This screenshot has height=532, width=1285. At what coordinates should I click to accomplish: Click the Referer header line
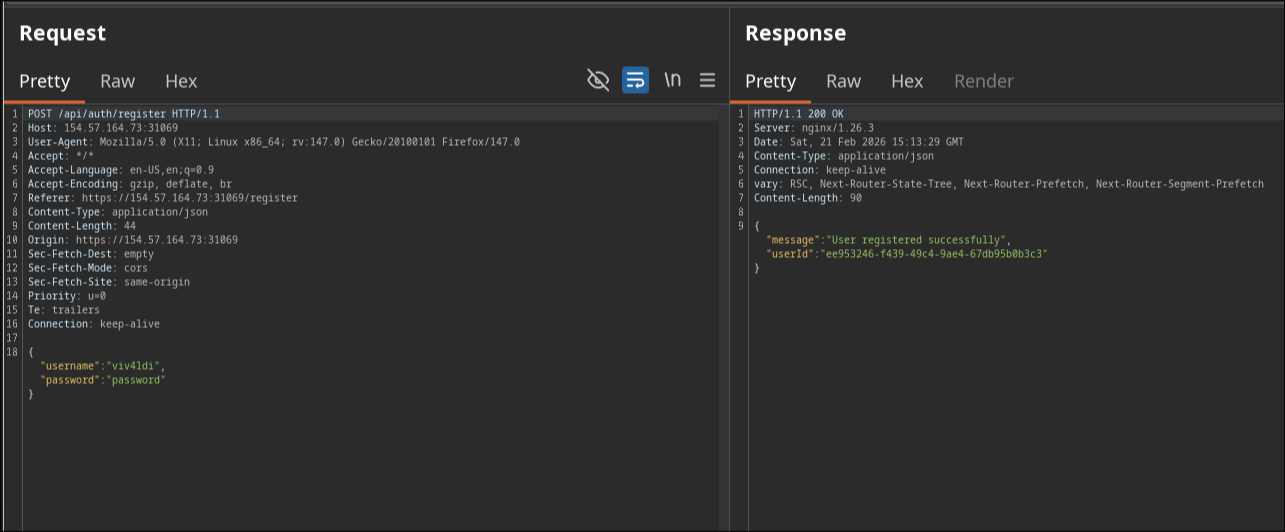[x=163, y=198]
